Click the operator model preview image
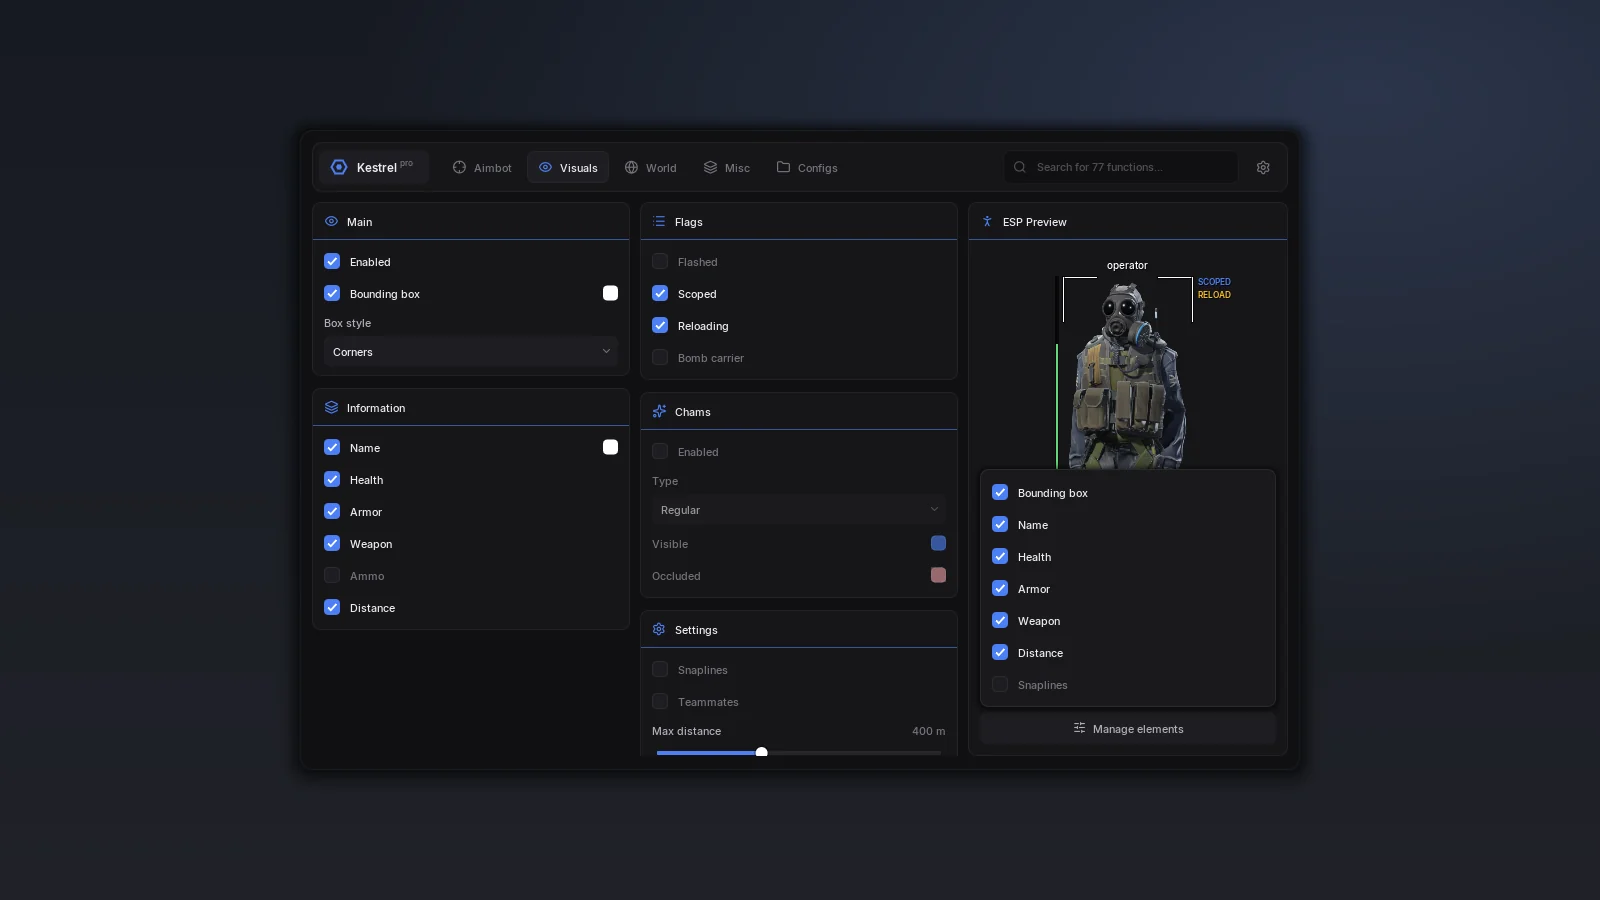 point(1127,375)
